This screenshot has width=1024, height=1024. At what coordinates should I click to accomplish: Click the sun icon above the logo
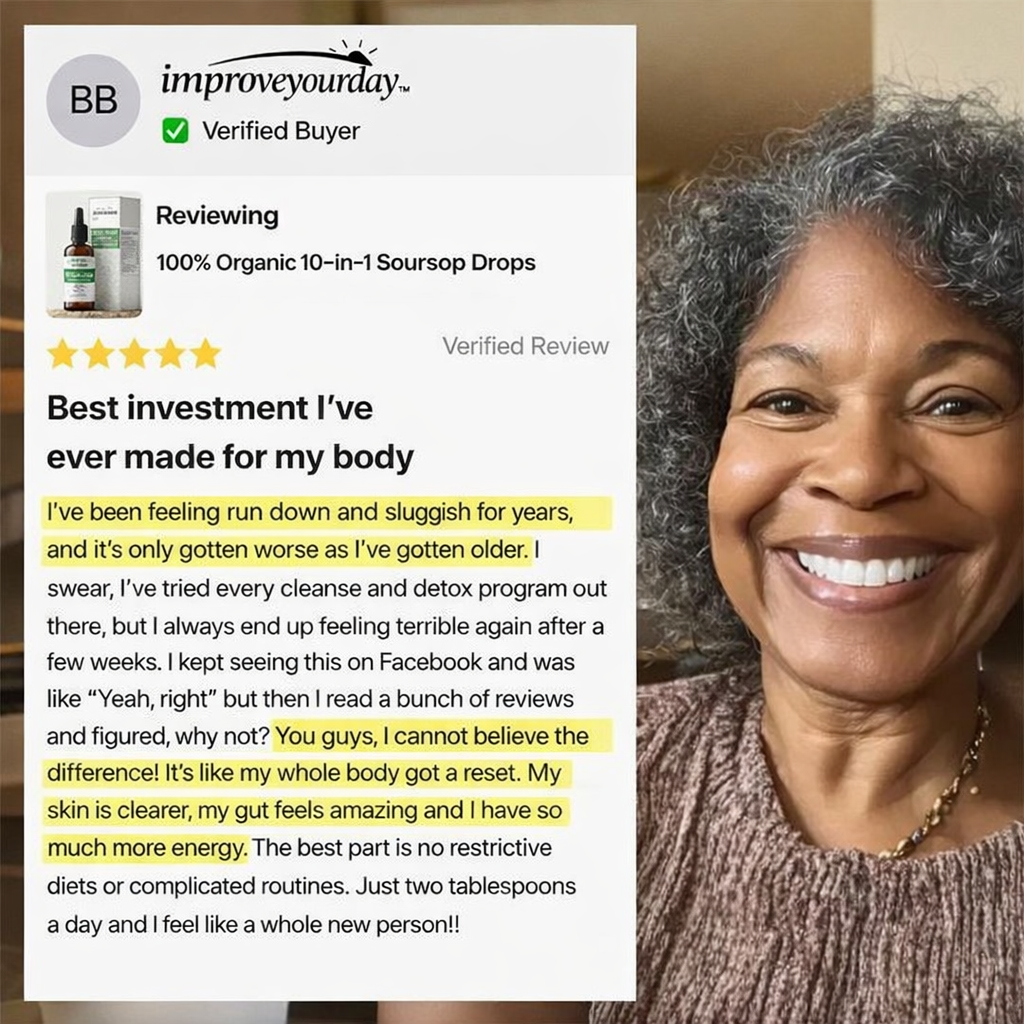[x=353, y=54]
